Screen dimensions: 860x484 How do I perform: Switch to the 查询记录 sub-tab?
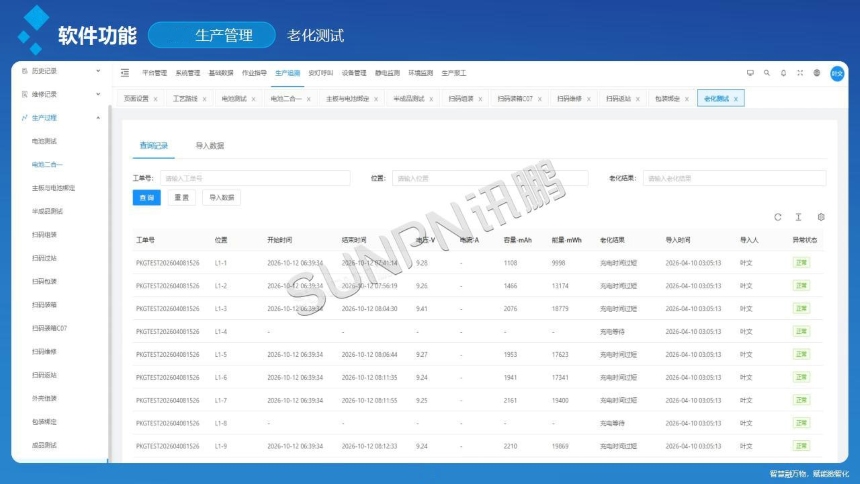click(154, 146)
